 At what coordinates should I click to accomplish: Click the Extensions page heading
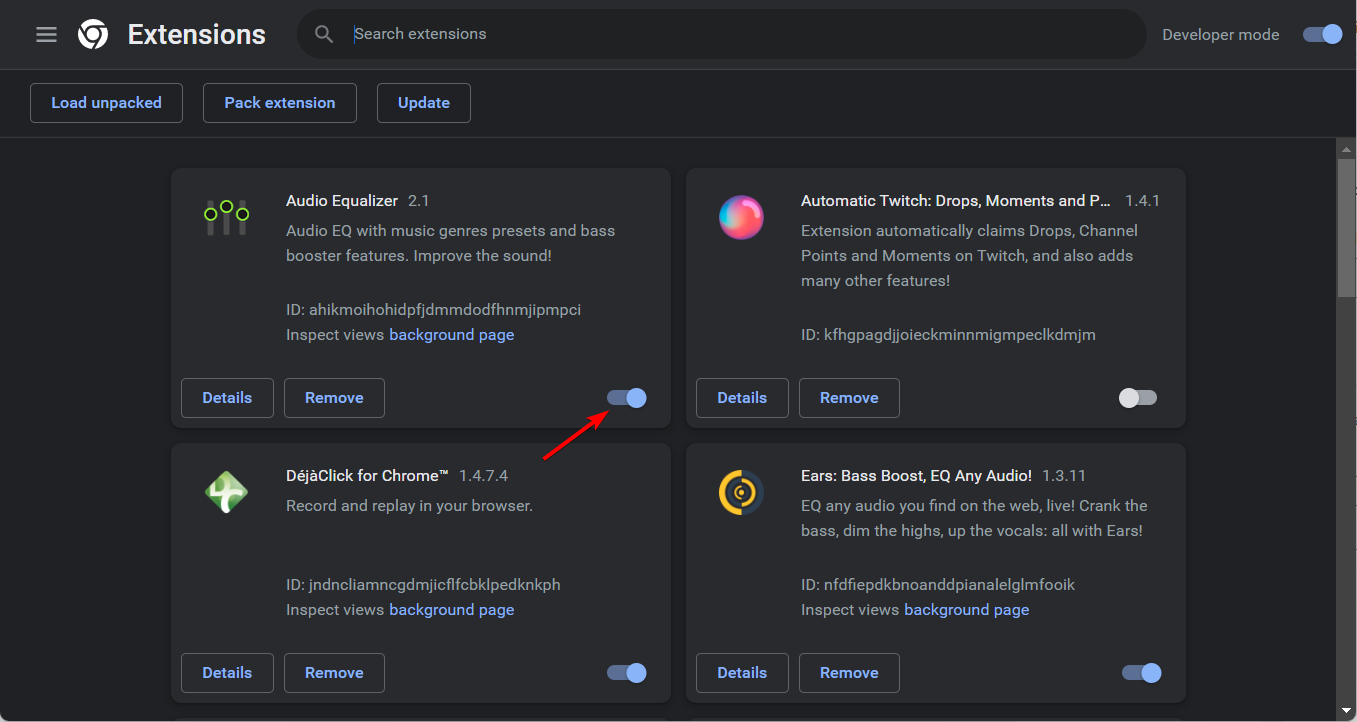tap(197, 35)
